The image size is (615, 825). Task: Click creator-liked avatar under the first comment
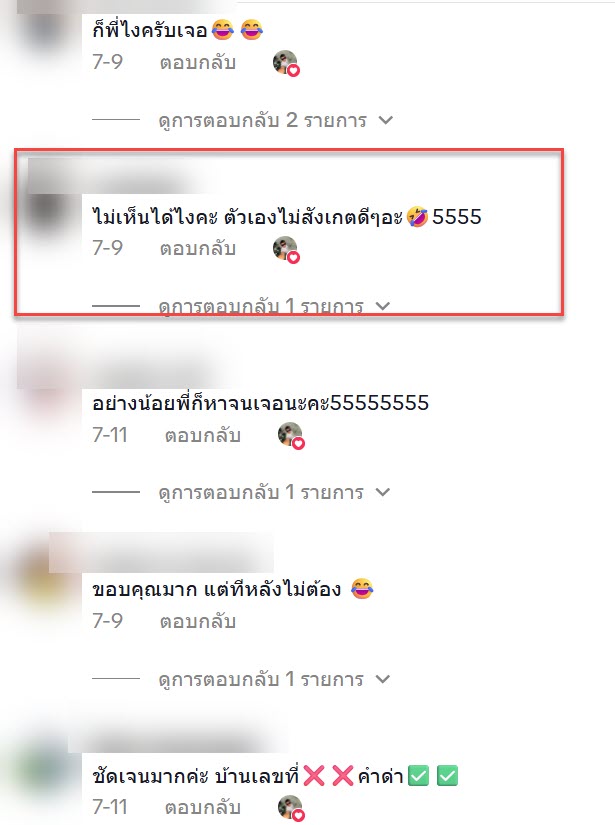286,64
